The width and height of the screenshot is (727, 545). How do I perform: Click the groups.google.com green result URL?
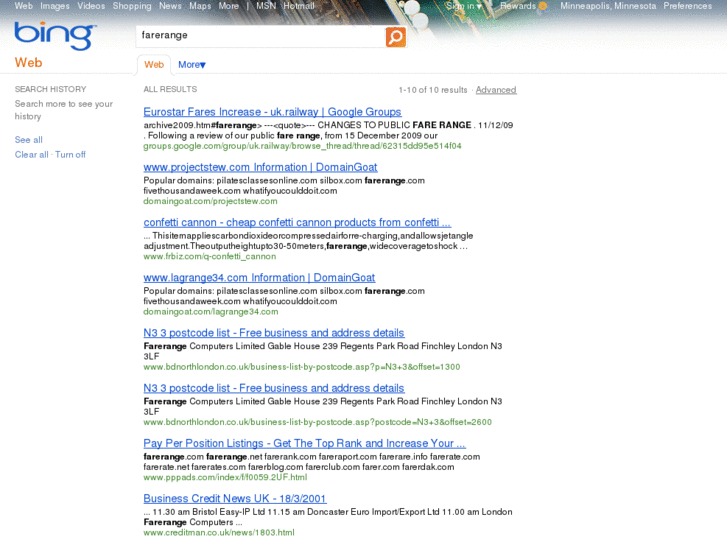pos(302,146)
